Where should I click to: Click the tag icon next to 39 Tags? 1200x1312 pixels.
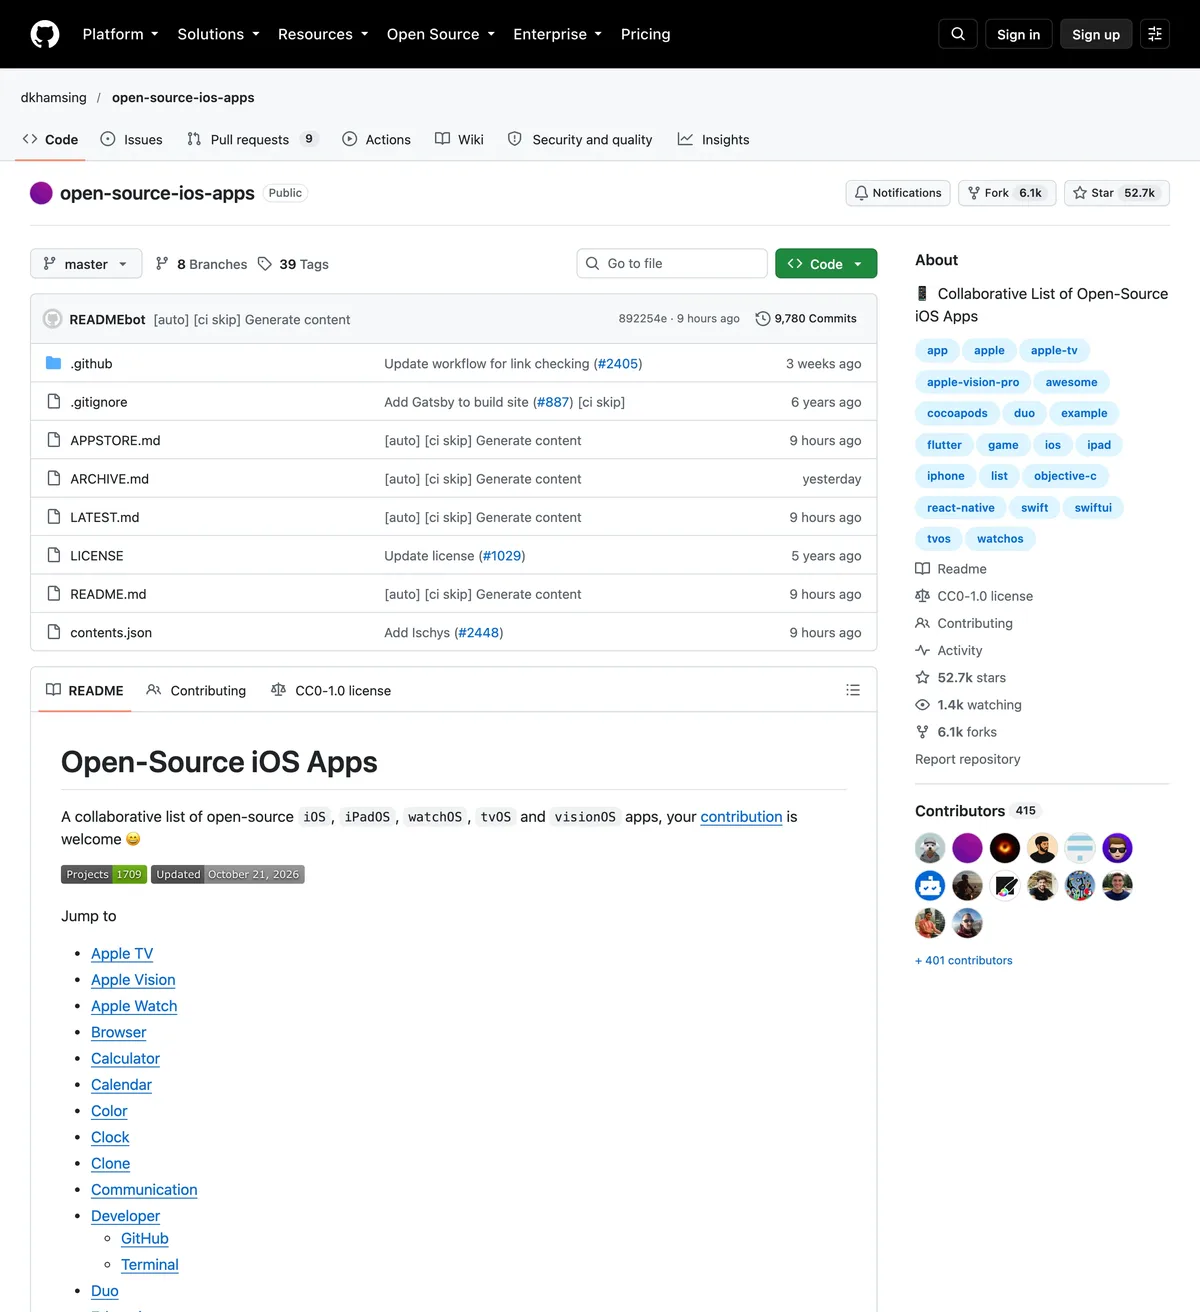tap(265, 264)
